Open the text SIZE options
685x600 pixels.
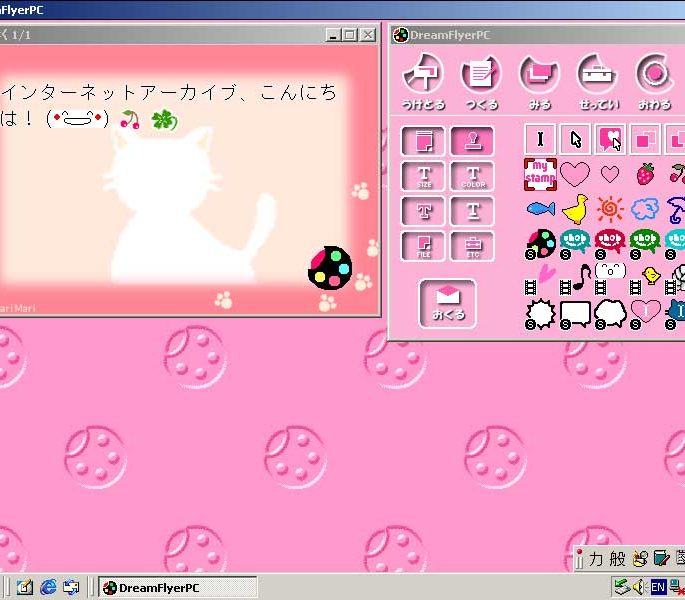423,177
